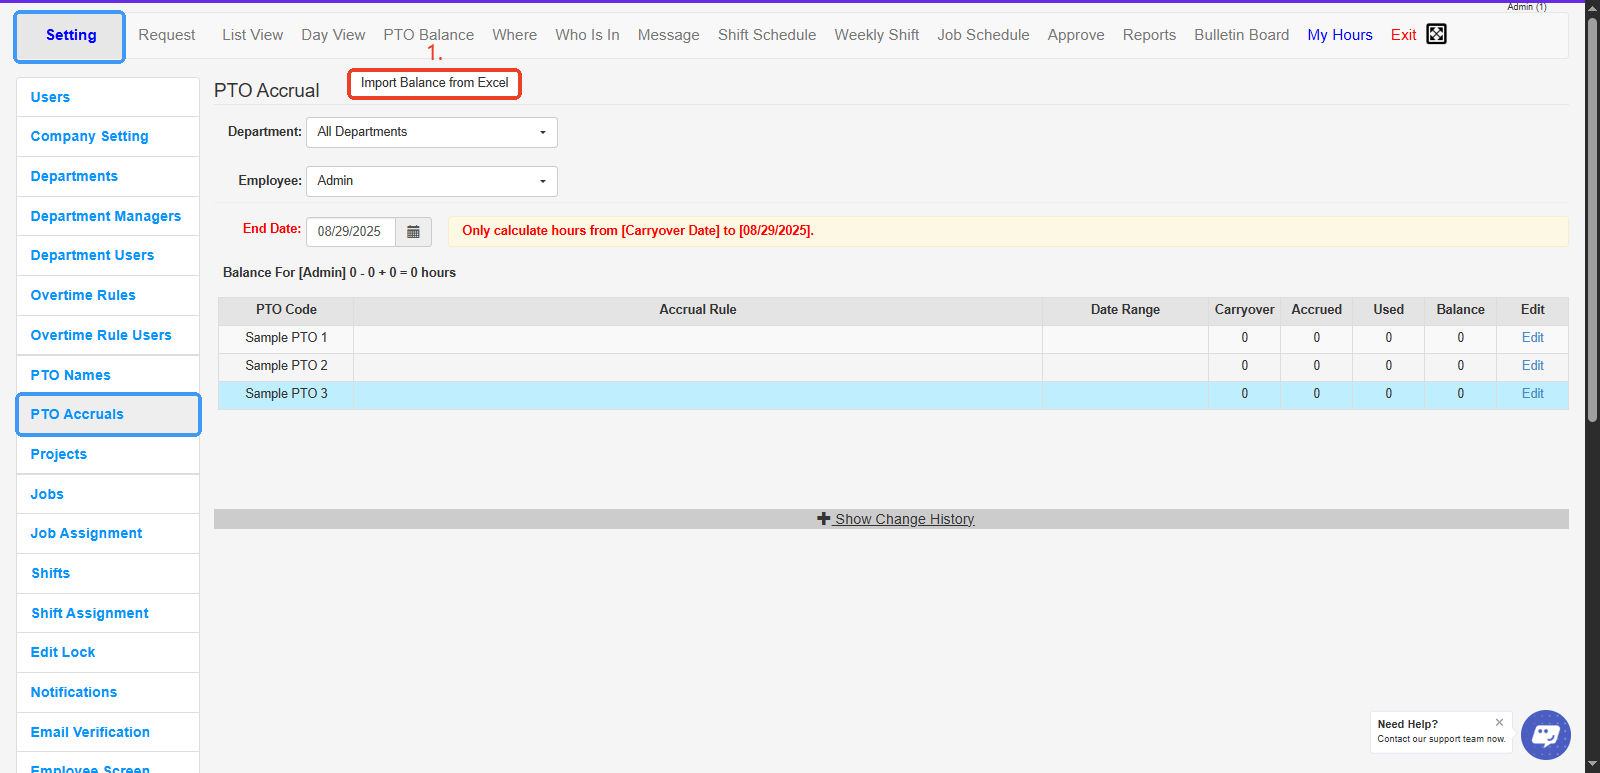Open the Shift Assignment settings page

[90, 613]
